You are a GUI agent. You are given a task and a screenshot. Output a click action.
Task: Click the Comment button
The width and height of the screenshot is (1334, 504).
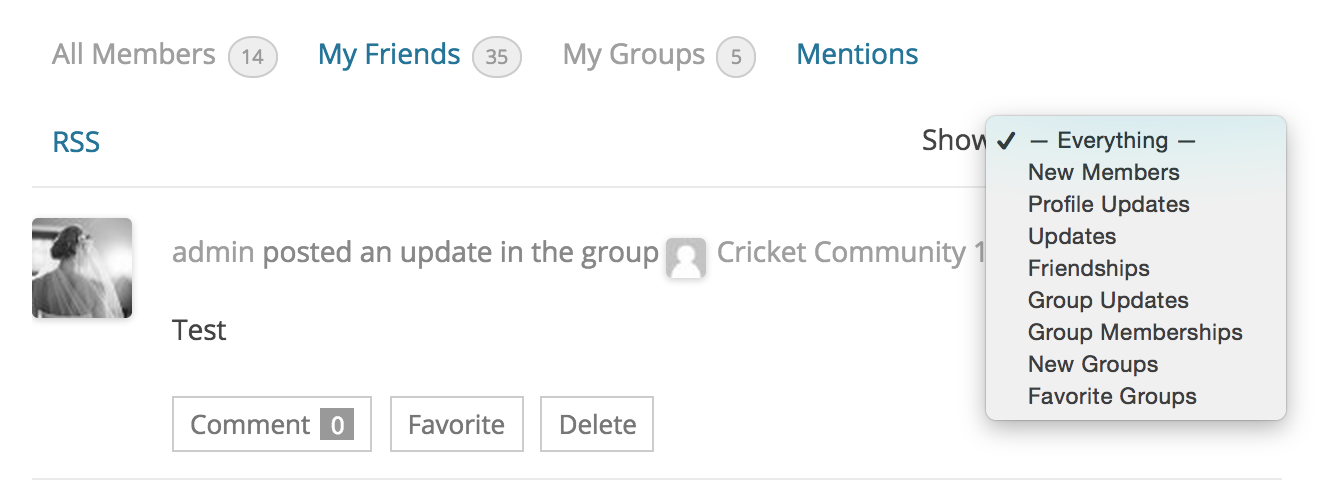[x=271, y=424]
